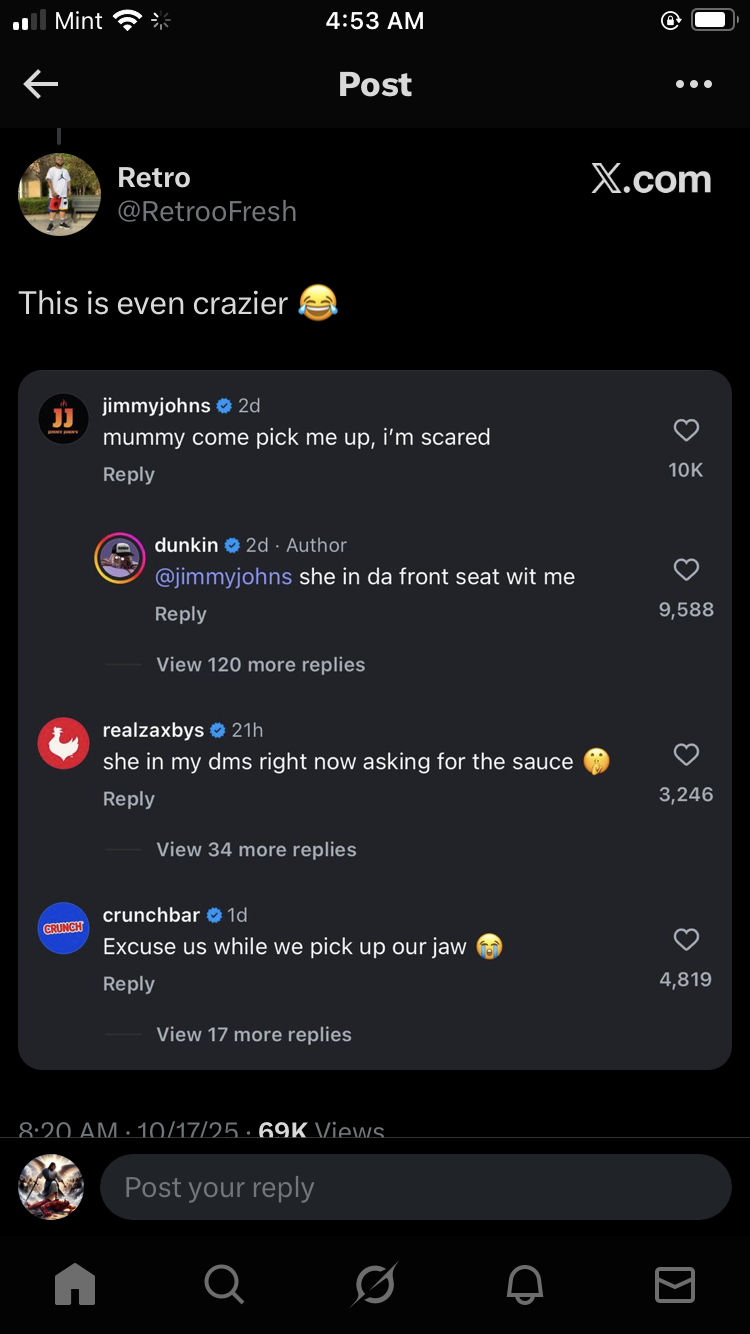750x1334 pixels.
Task: Tap the back arrow icon
Action: point(41,85)
